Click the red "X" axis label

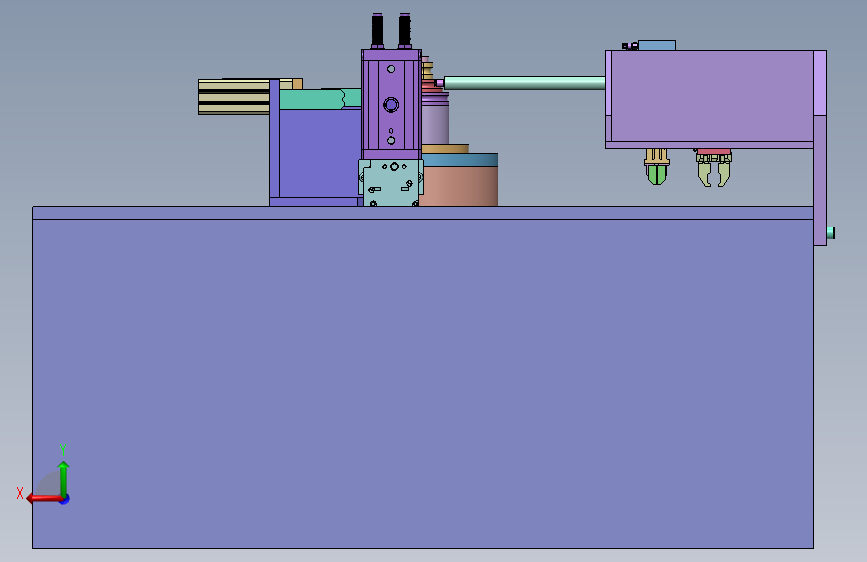click(20, 493)
